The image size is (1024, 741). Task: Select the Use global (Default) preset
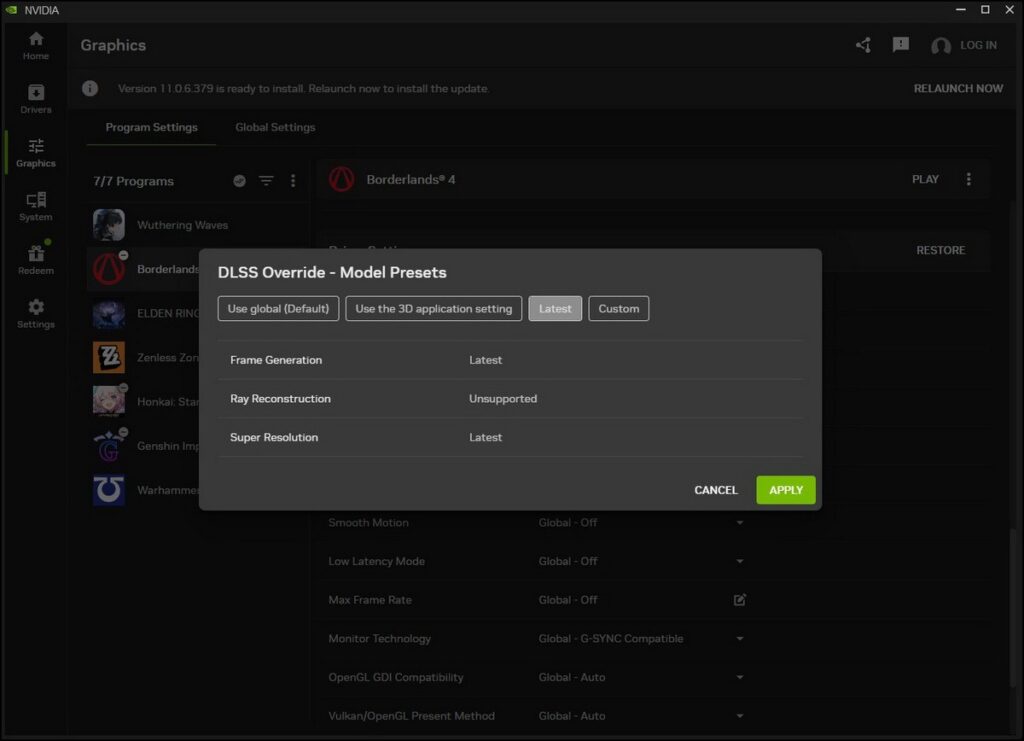tap(278, 309)
